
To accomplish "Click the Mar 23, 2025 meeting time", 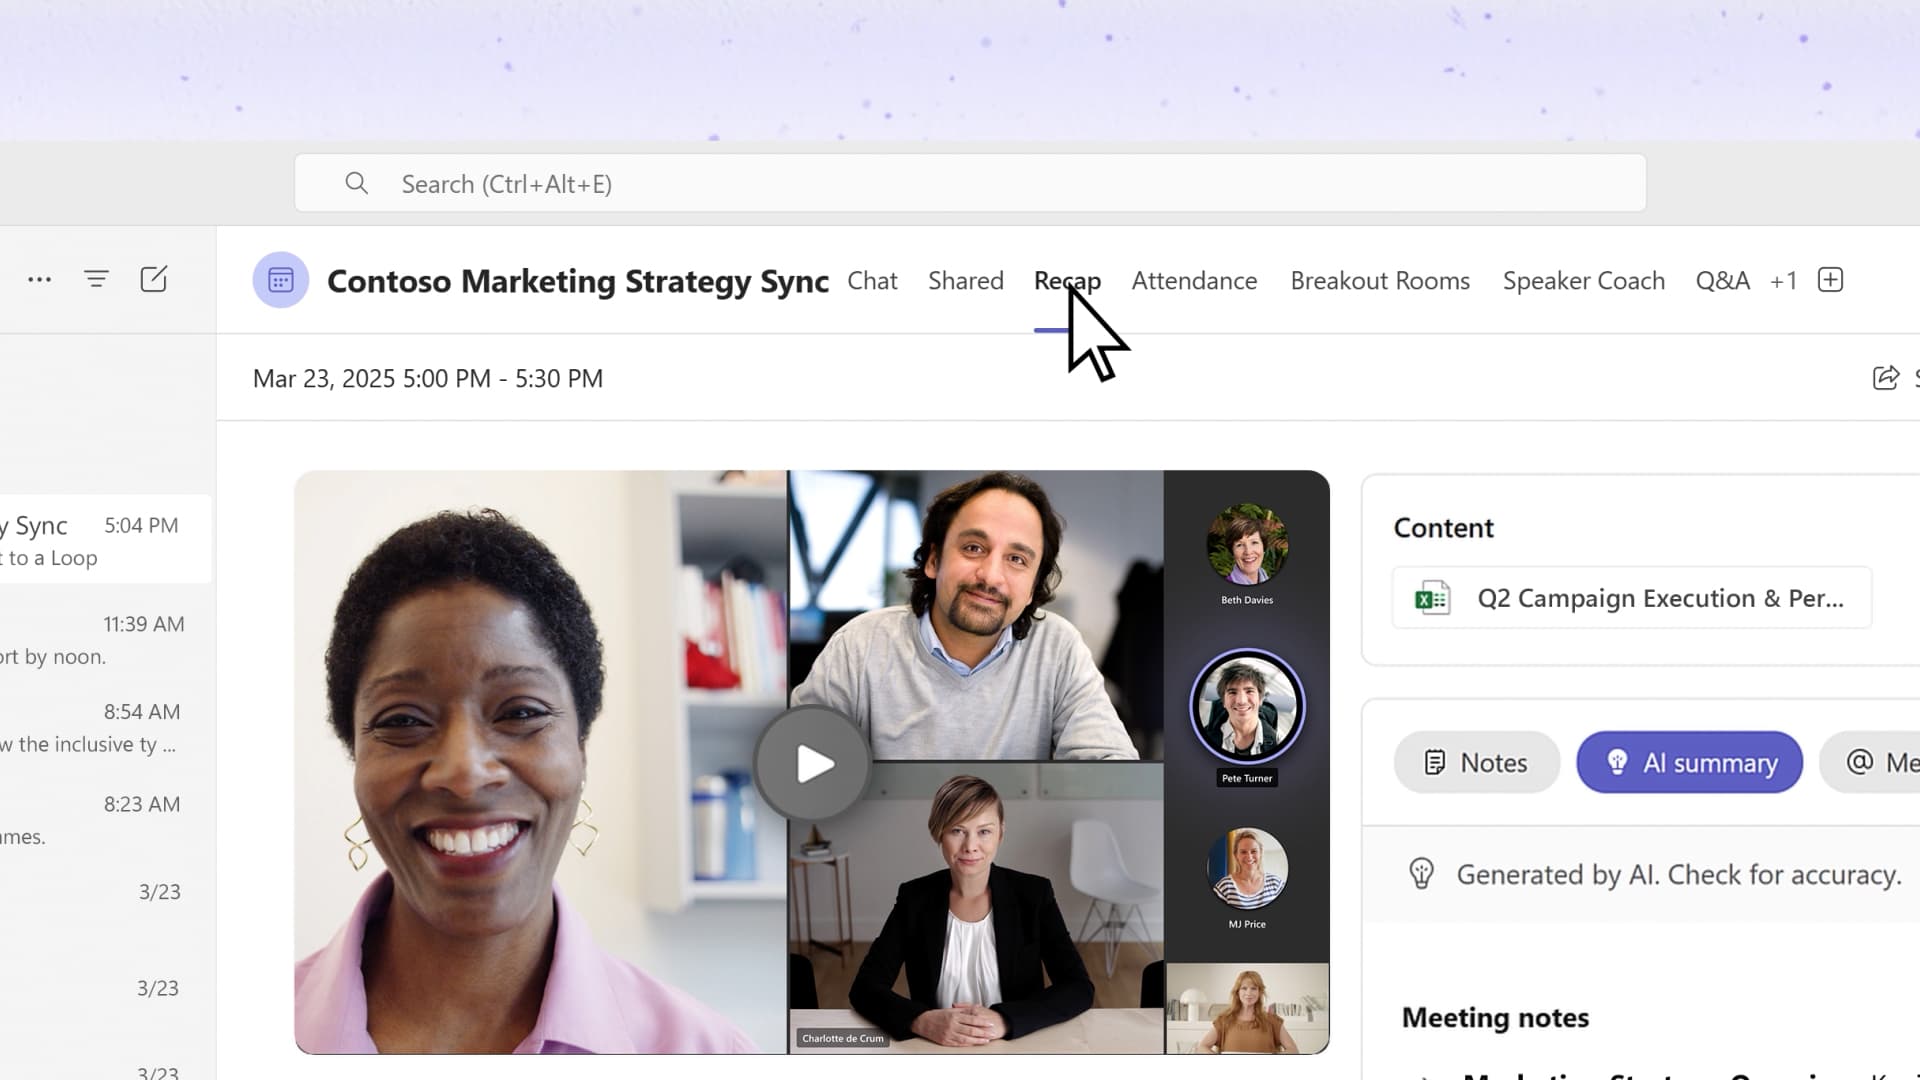I will click(428, 379).
